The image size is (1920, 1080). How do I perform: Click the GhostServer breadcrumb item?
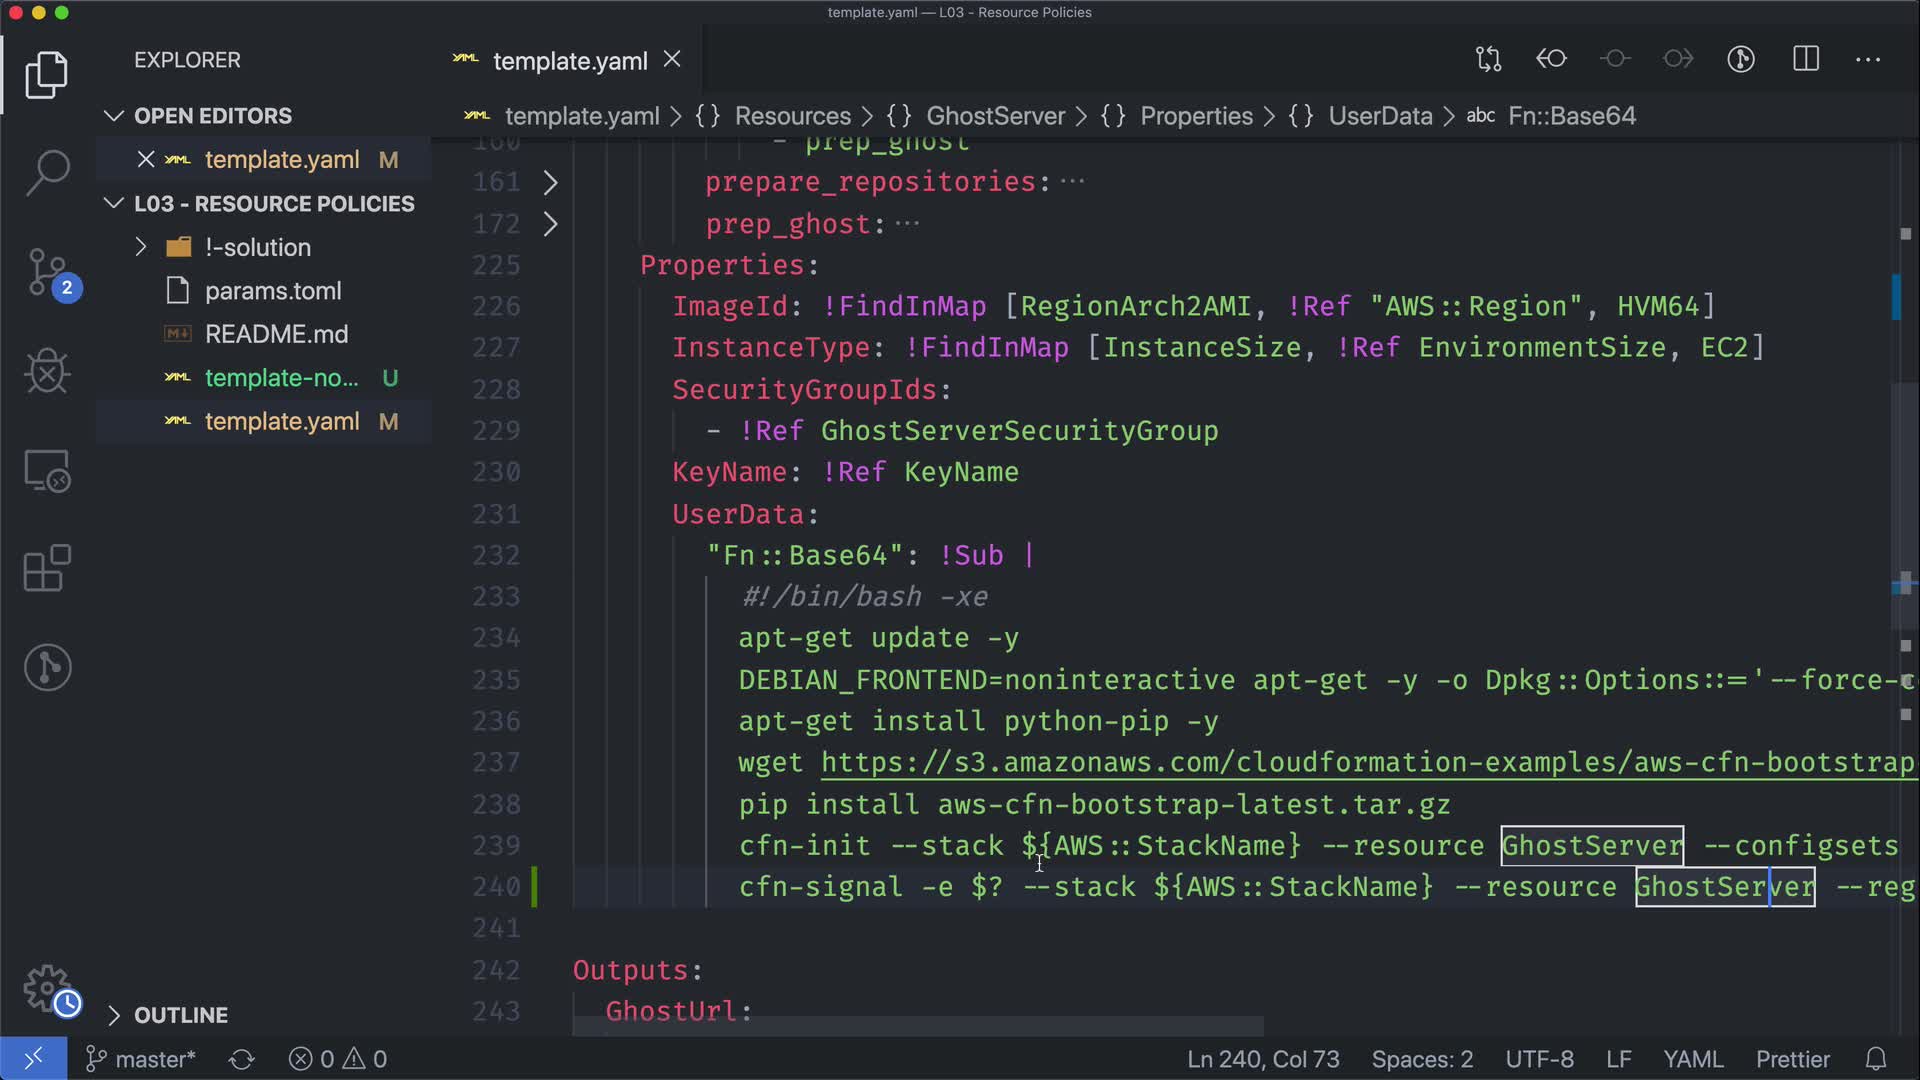pos(995,116)
